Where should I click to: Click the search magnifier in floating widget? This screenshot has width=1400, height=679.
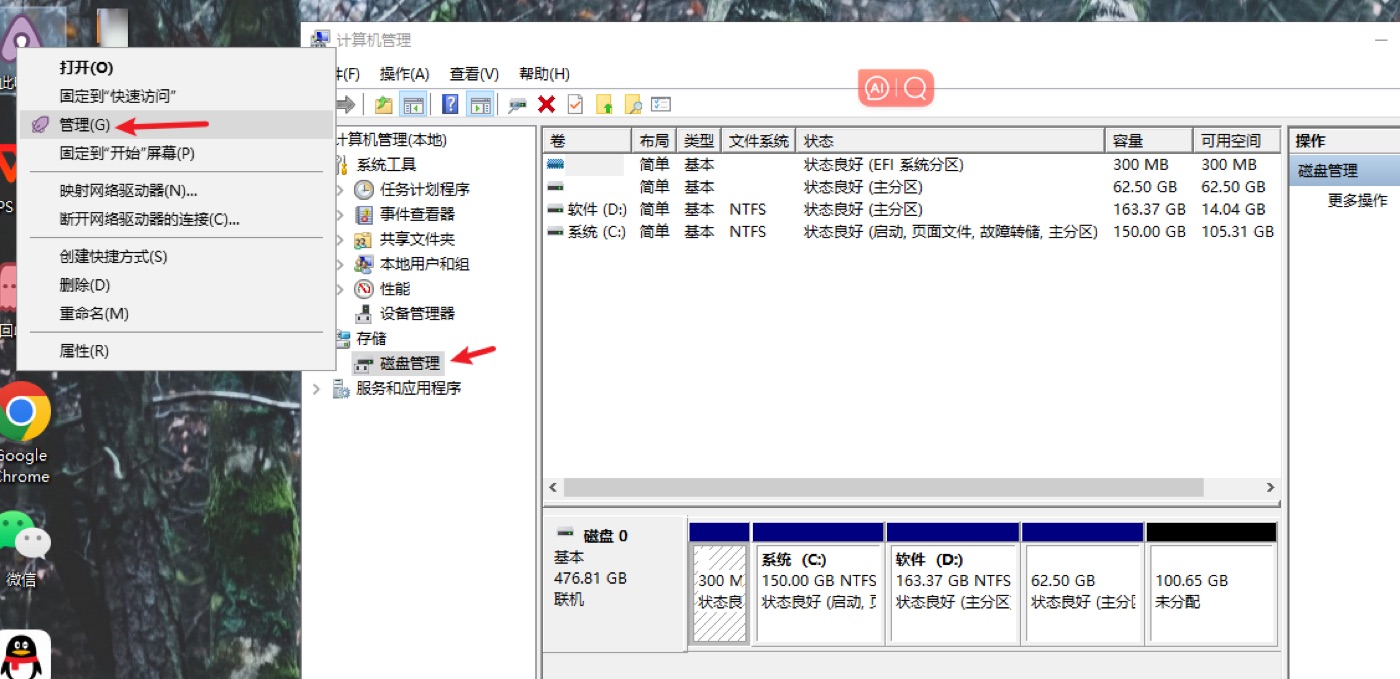tap(914, 89)
